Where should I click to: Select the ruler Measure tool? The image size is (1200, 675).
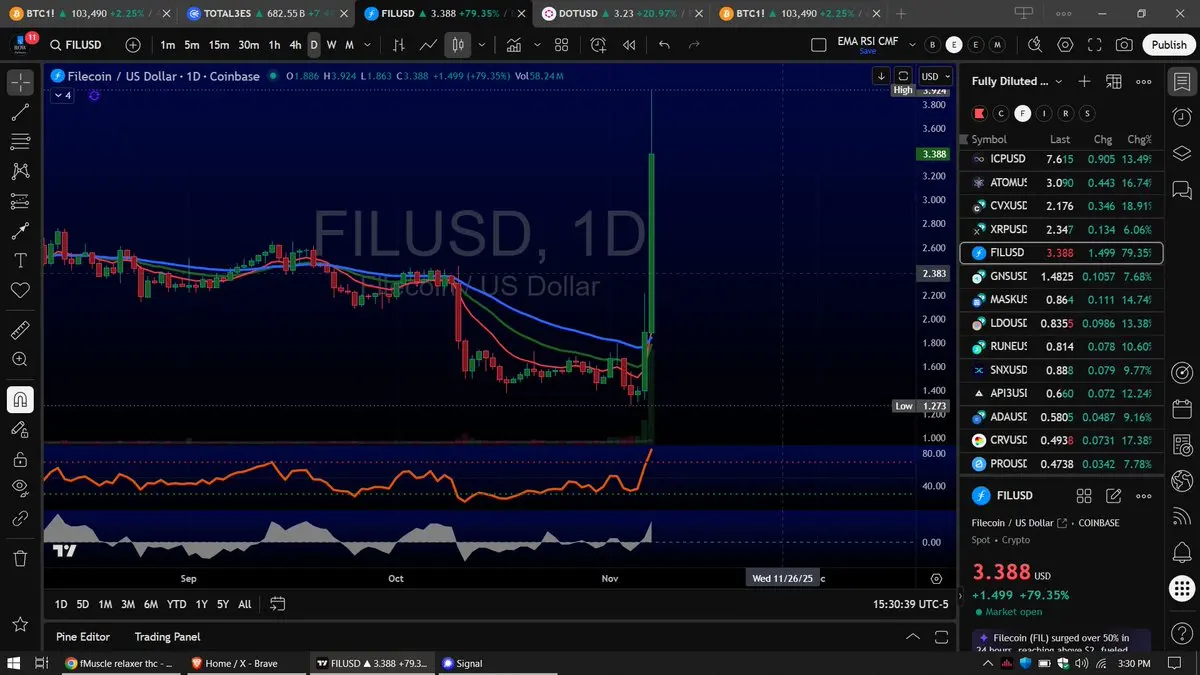(20, 329)
